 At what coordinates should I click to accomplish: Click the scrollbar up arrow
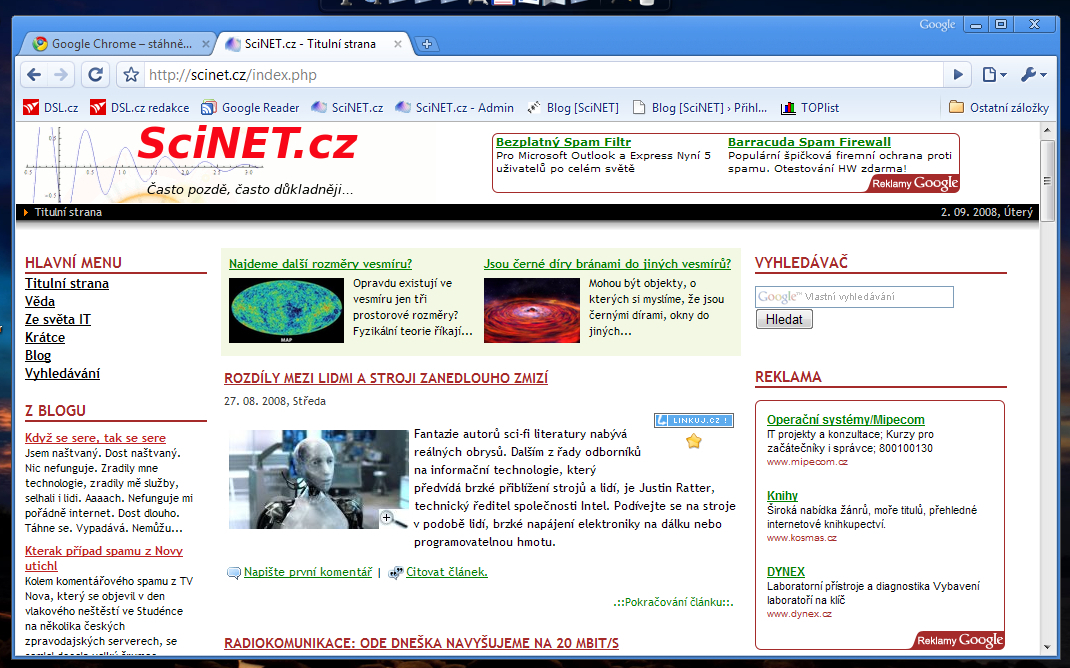[x=1047, y=130]
